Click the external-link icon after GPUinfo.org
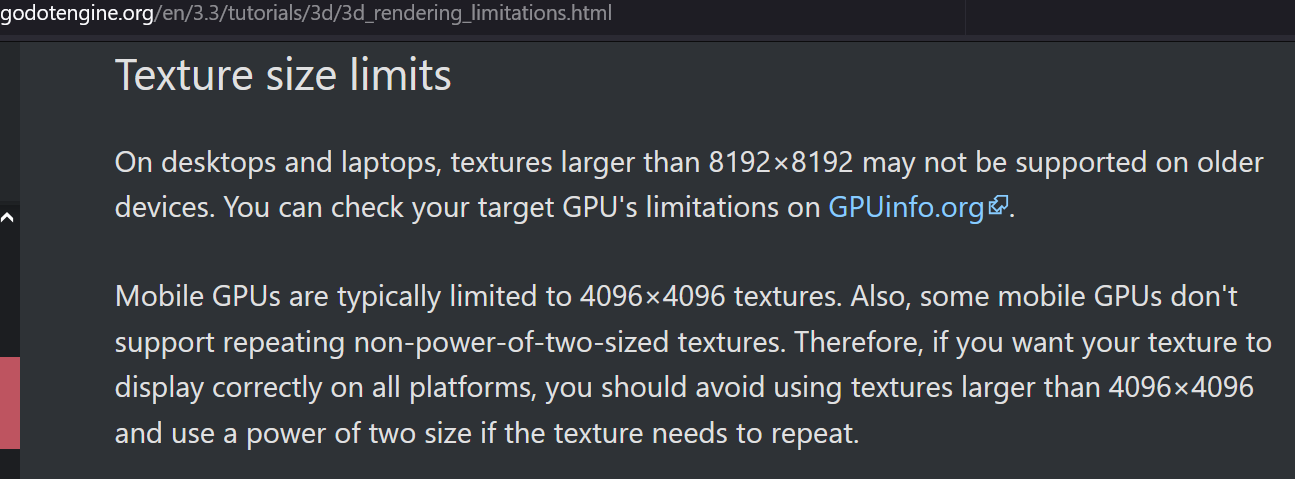1295x479 pixels. click(x=997, y=206)
